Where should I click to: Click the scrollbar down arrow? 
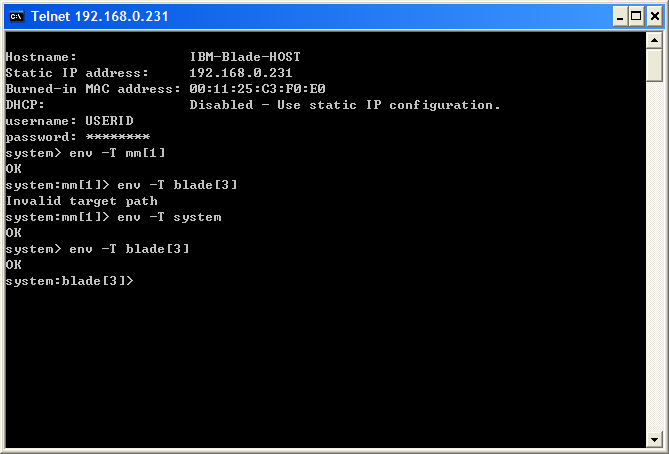(x=654, y=439)
